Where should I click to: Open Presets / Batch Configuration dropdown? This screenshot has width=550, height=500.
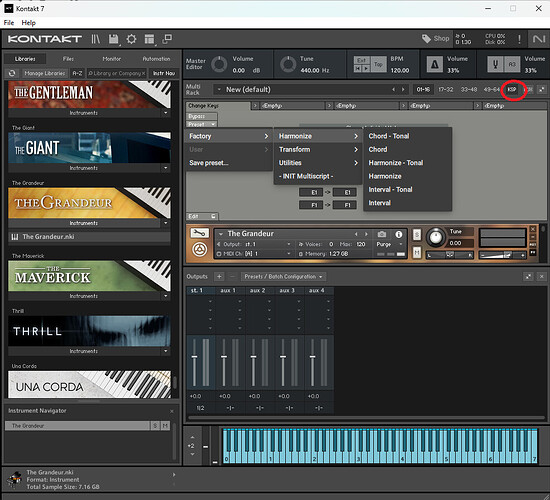click(x=283, y=276)
